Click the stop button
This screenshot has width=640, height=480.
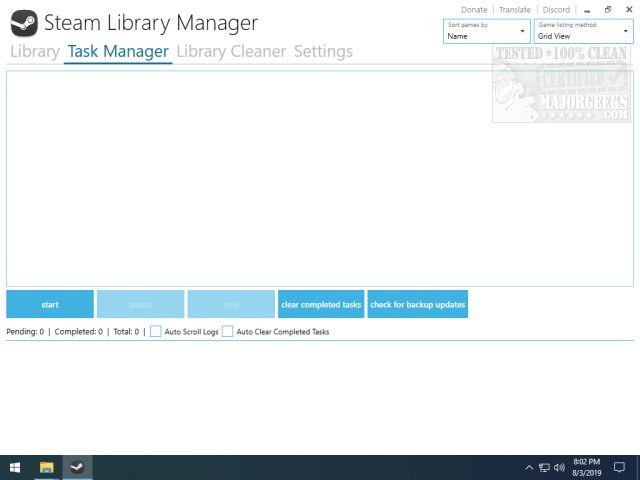click(231, 304)
